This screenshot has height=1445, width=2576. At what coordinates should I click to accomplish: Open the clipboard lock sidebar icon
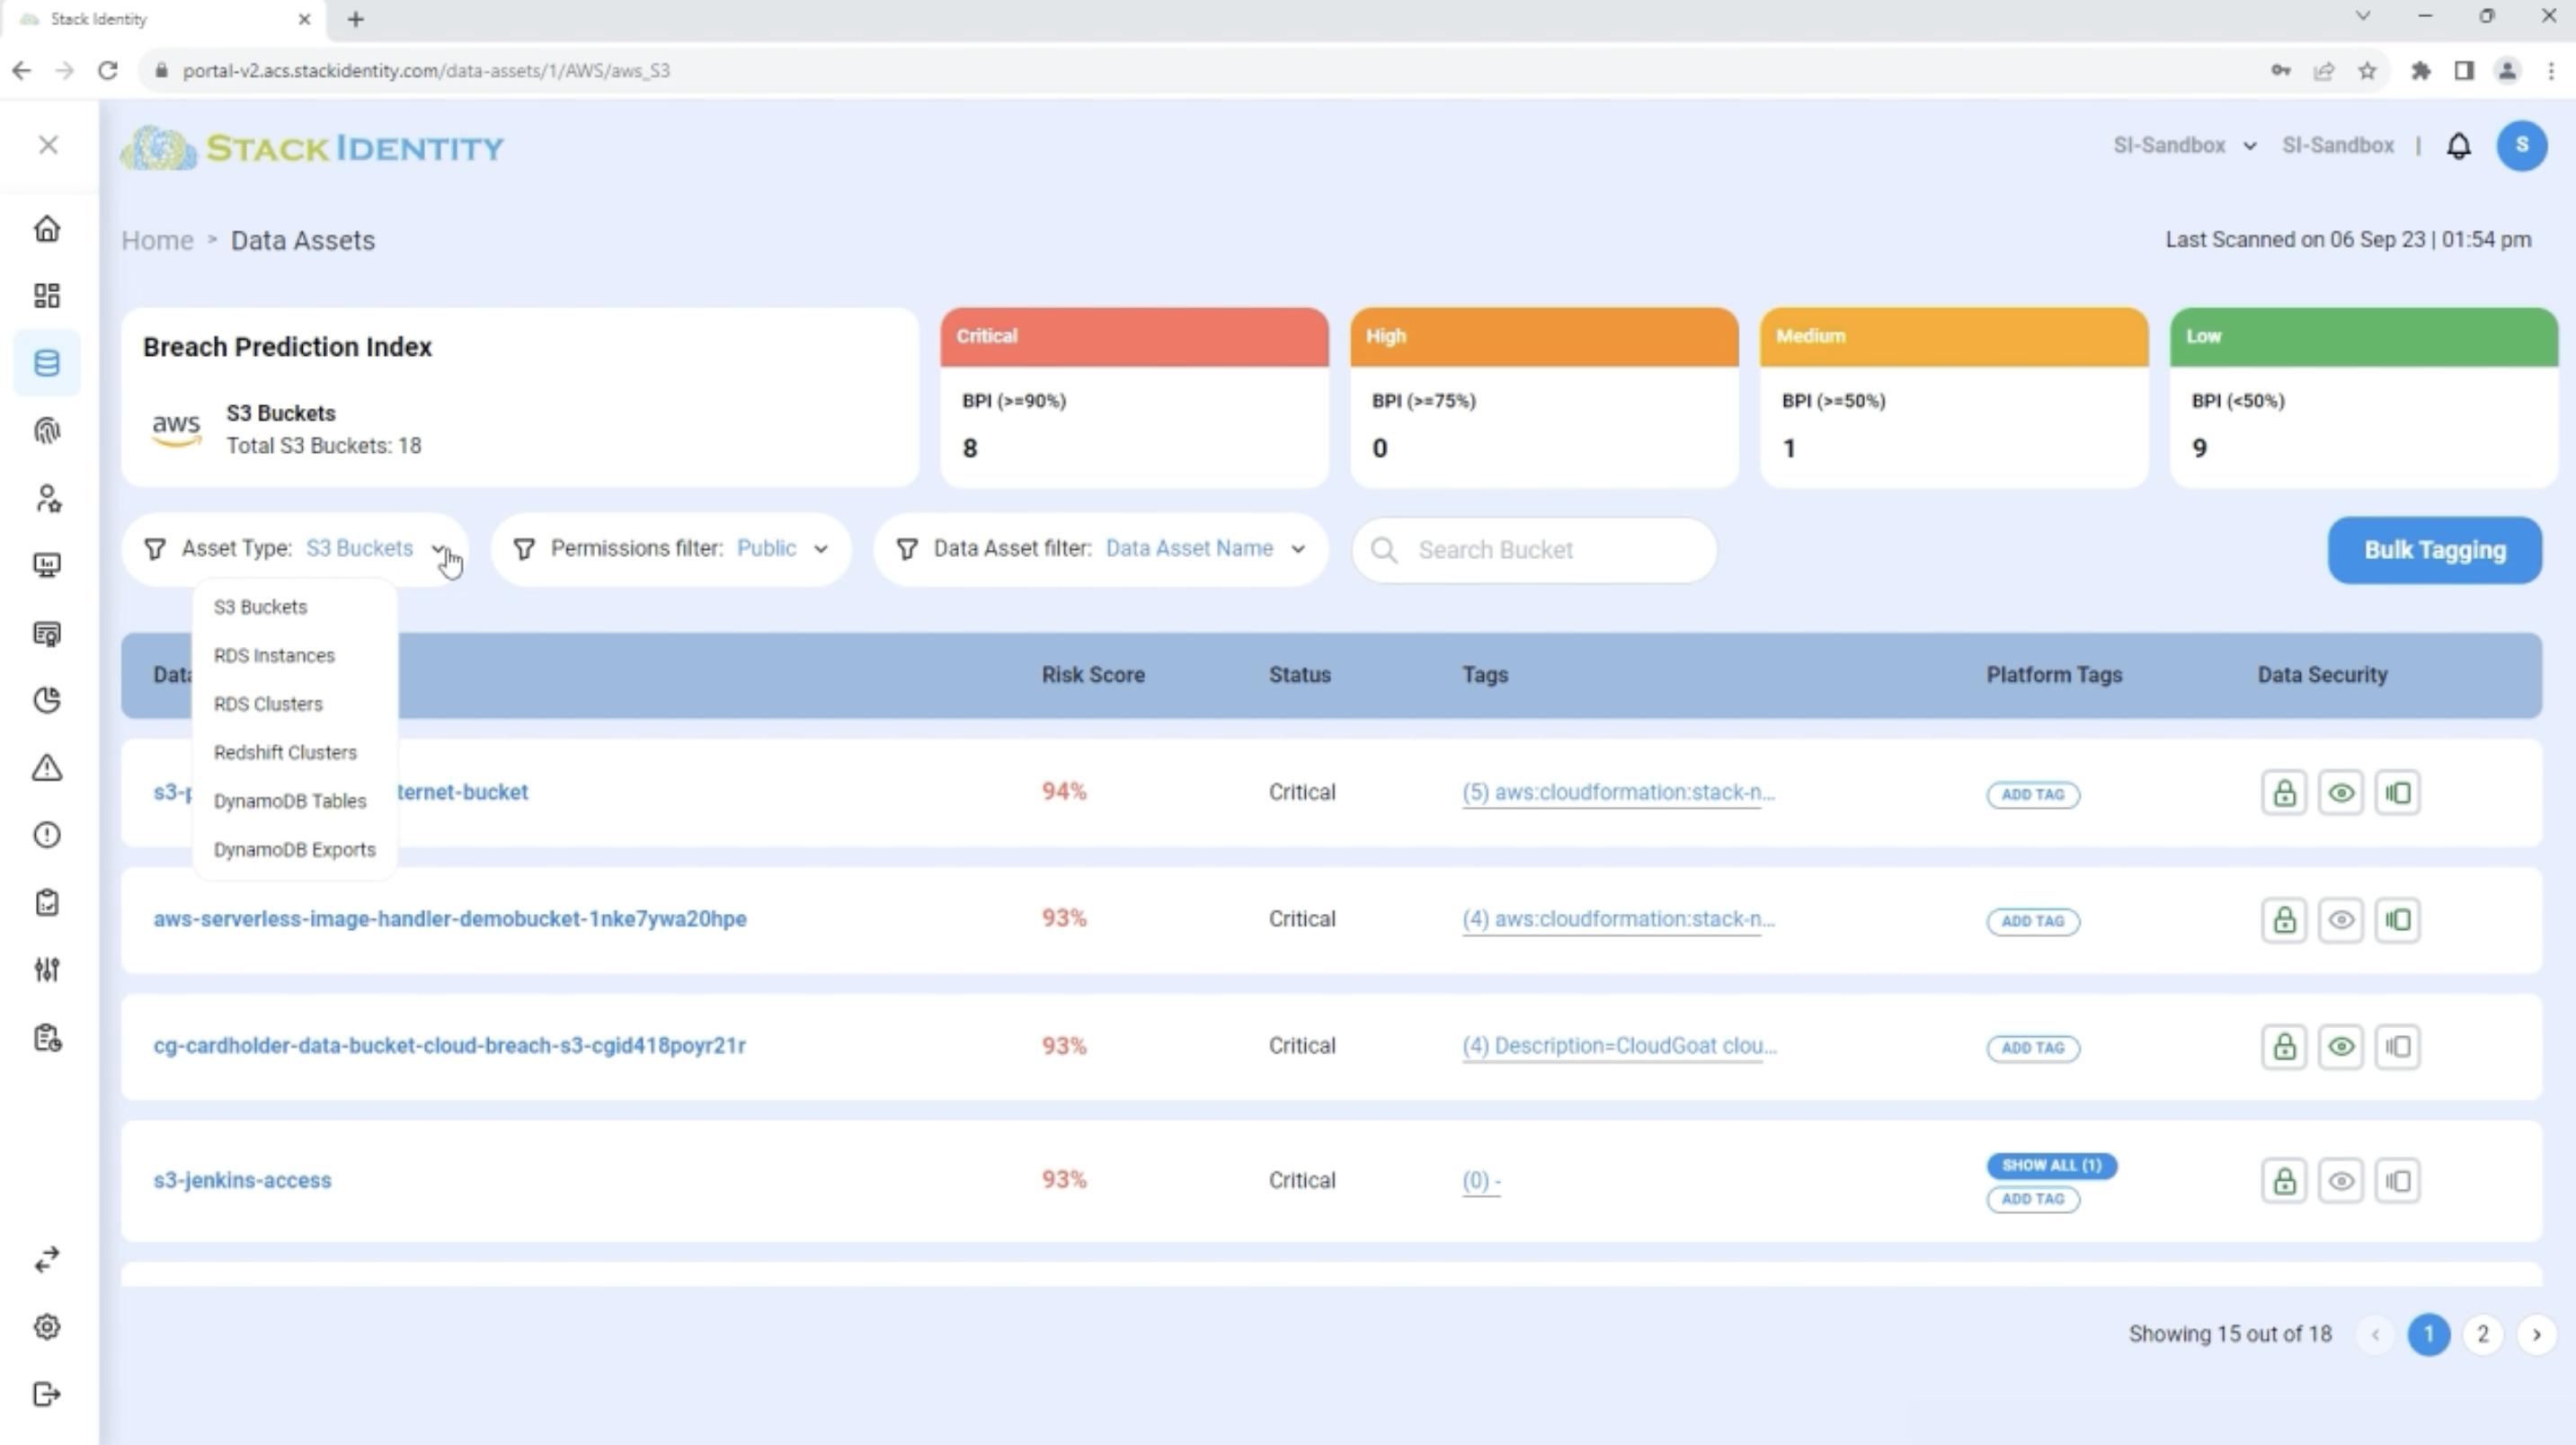click(x=47, y=1038)
